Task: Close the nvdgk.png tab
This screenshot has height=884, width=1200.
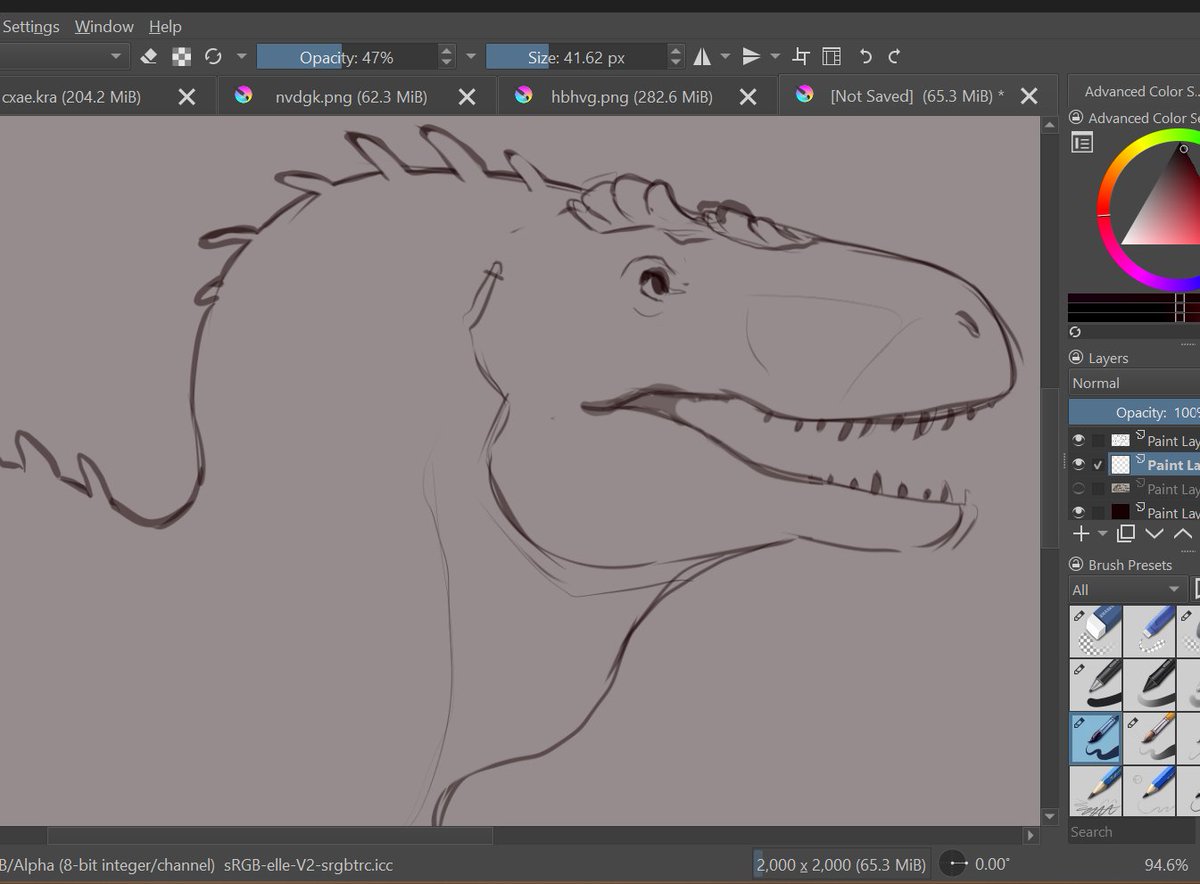Action: click(x=467, y=97)
